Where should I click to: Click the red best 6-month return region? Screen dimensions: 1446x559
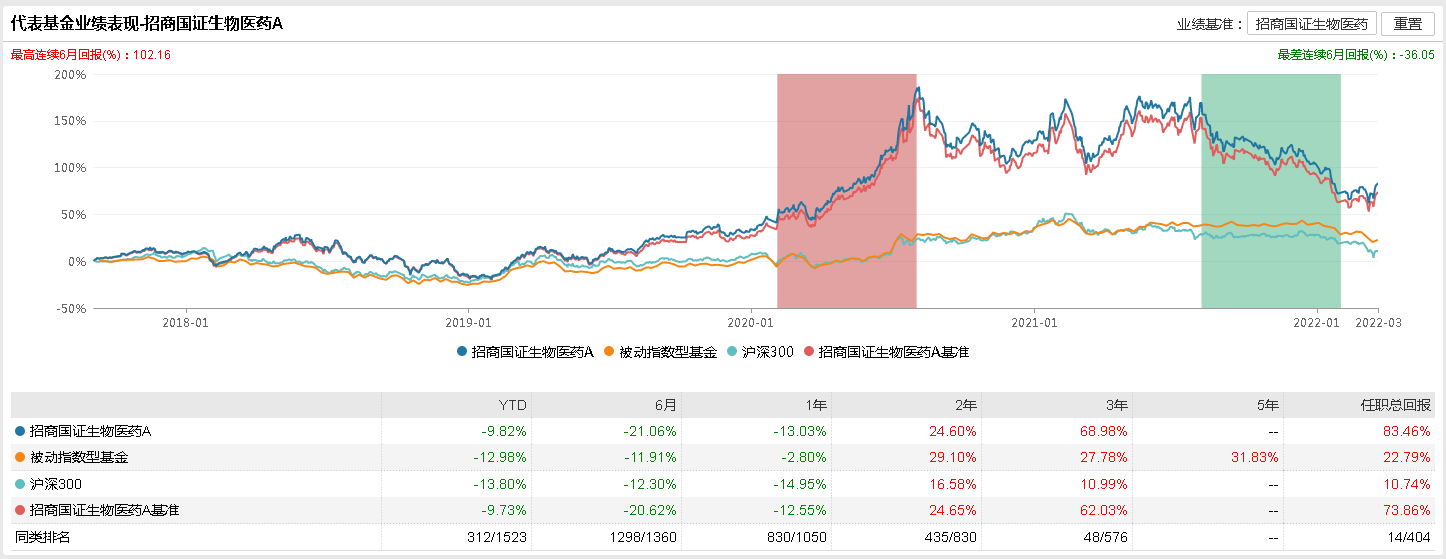pos(846,190)
